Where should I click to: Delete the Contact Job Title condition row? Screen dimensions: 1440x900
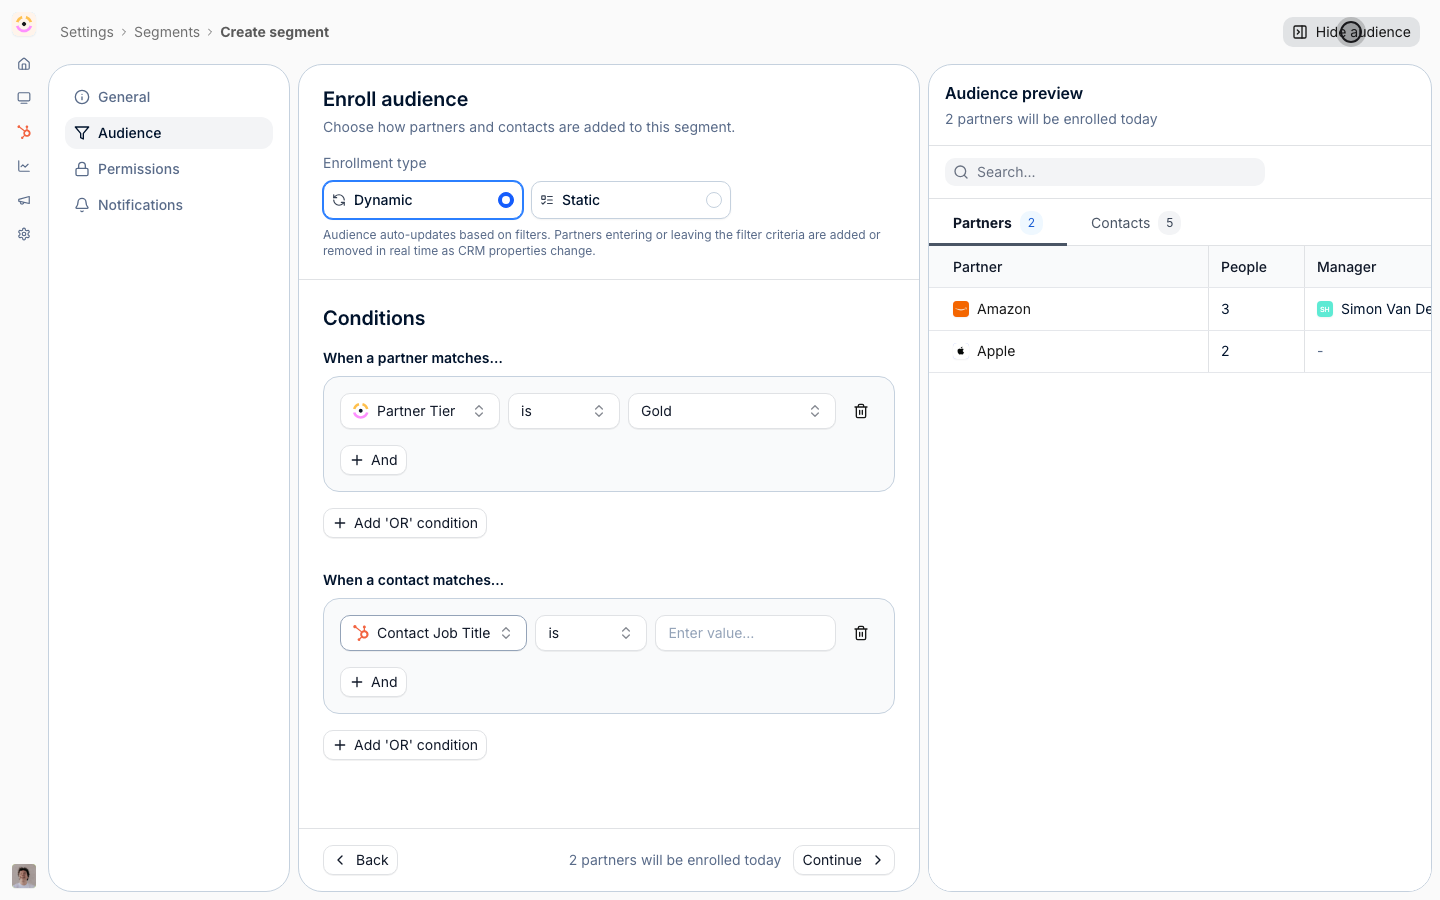(x=861, y=633)
